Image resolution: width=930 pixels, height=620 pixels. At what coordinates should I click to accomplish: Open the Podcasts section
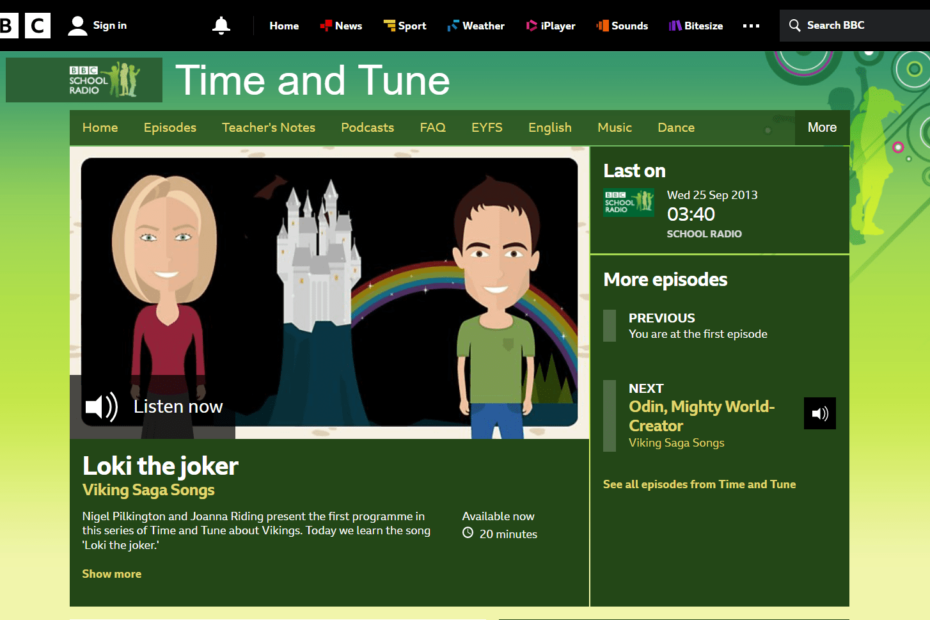pos(367,127)
